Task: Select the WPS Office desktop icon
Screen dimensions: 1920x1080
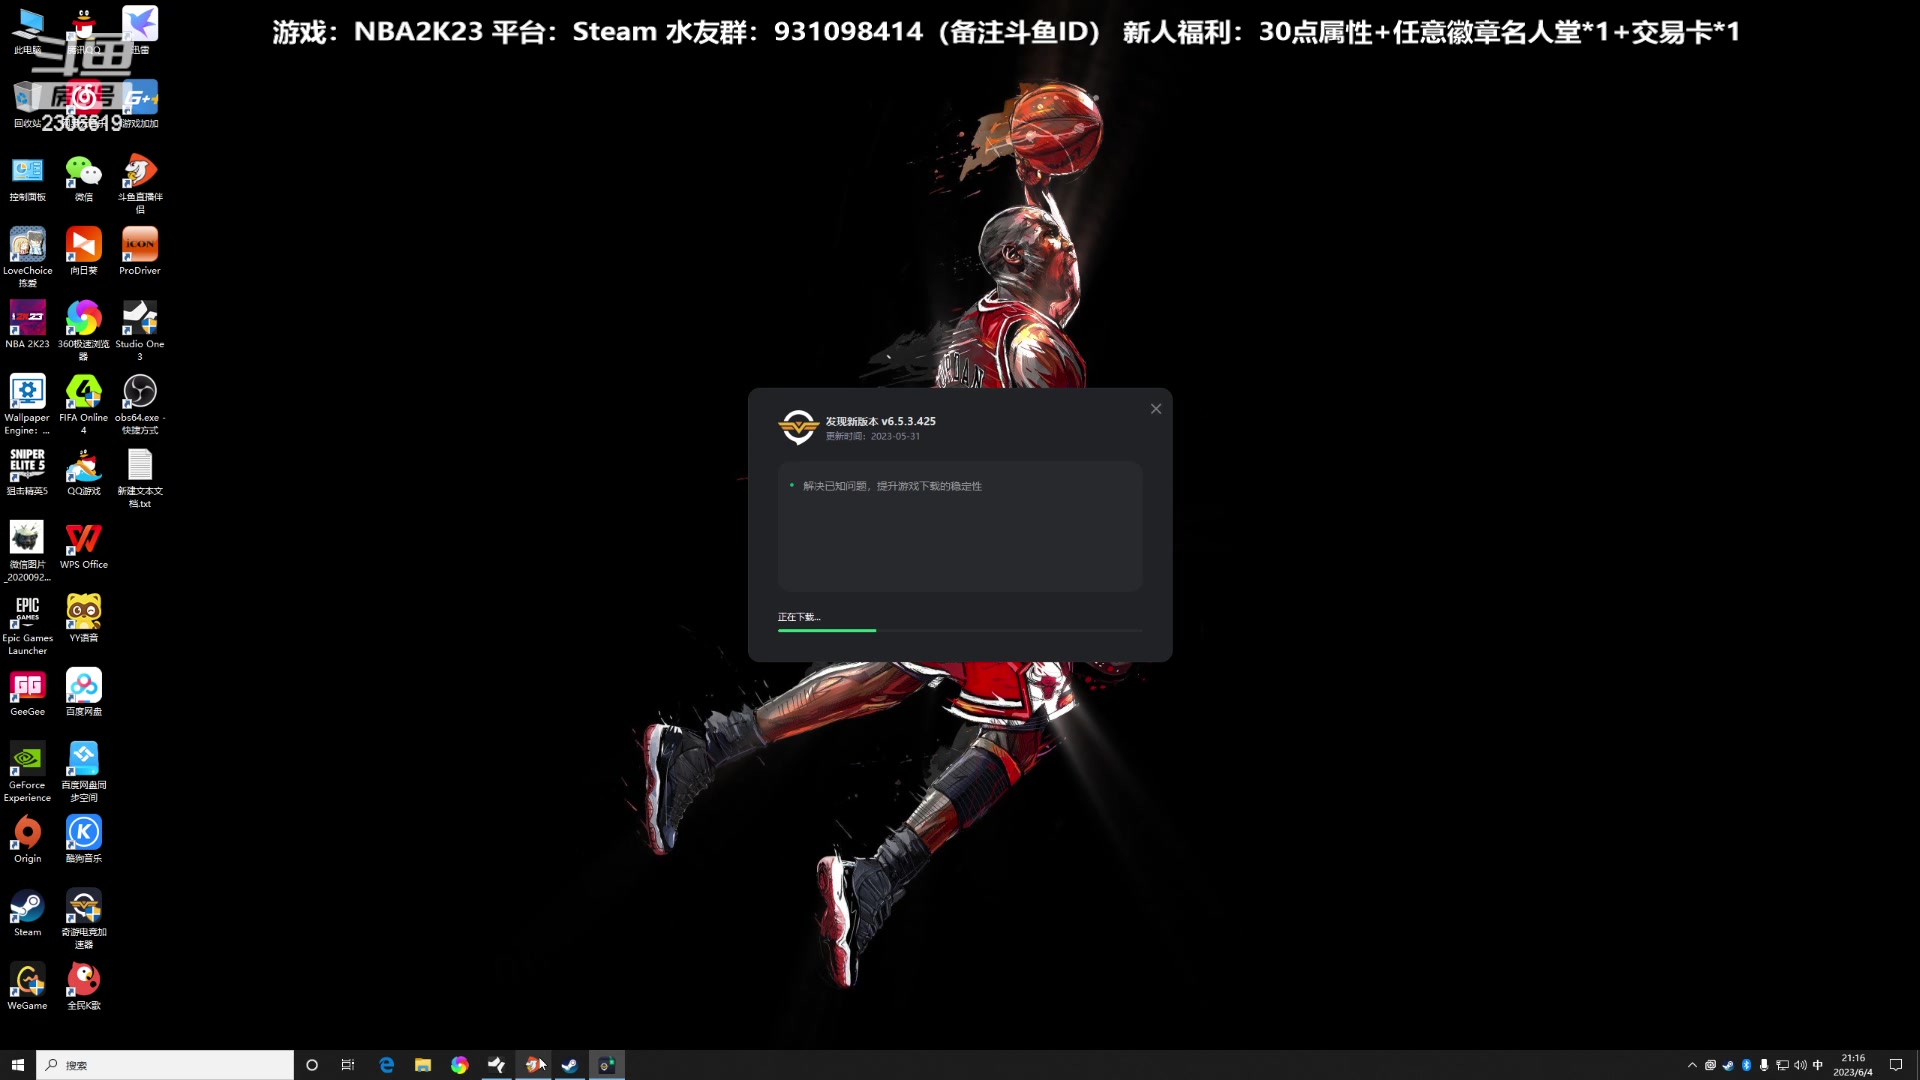Action: tap(84, 546)
